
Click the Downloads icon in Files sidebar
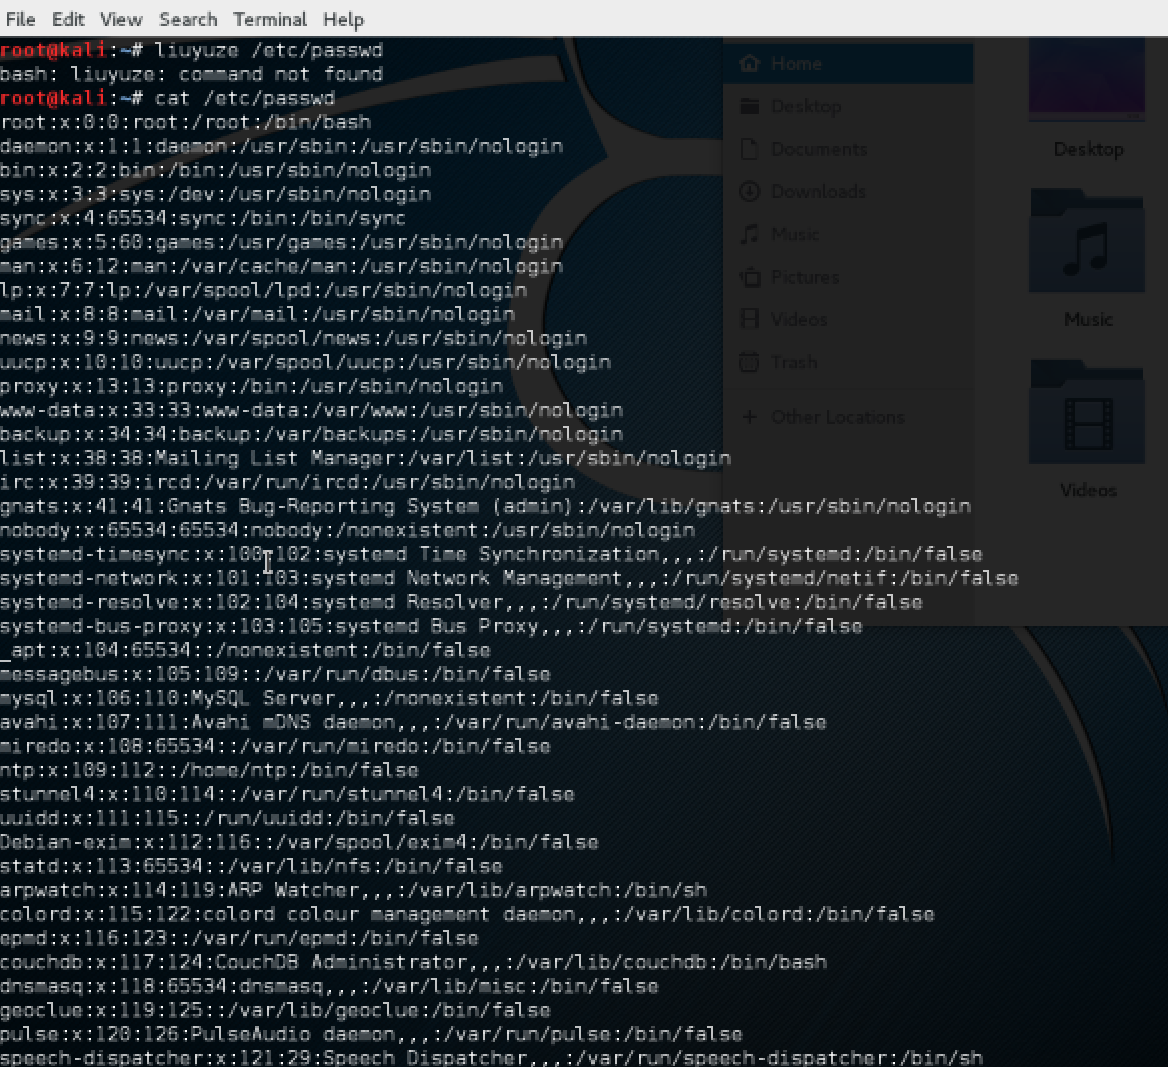[x=749, y=191]
